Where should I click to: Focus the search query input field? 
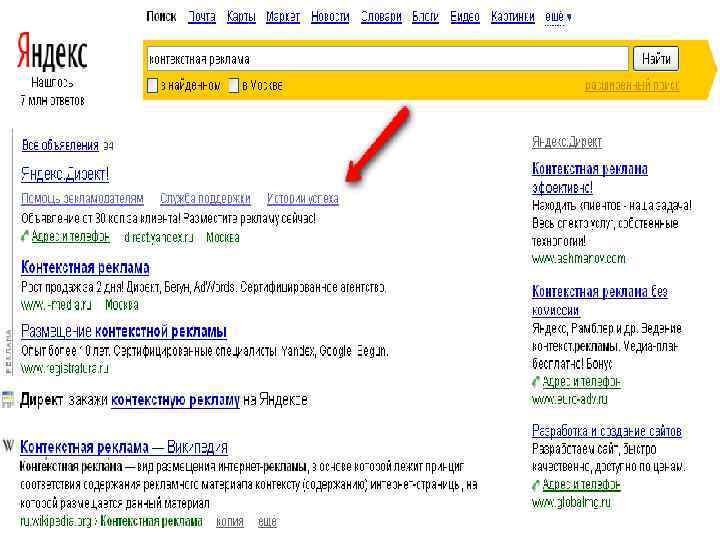coord(387,59)
